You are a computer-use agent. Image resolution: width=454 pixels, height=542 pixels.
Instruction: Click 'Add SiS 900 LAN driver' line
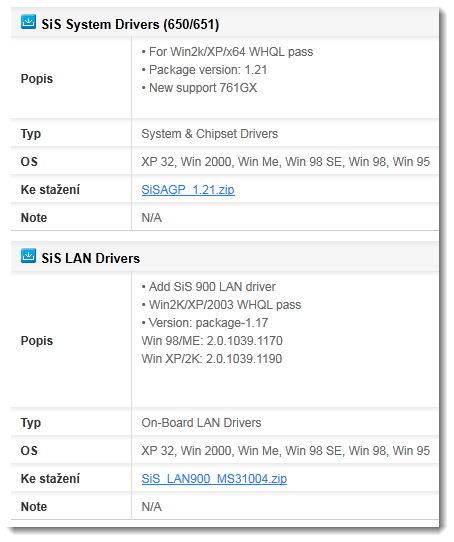pyautogui.click(x=209, y=287)
